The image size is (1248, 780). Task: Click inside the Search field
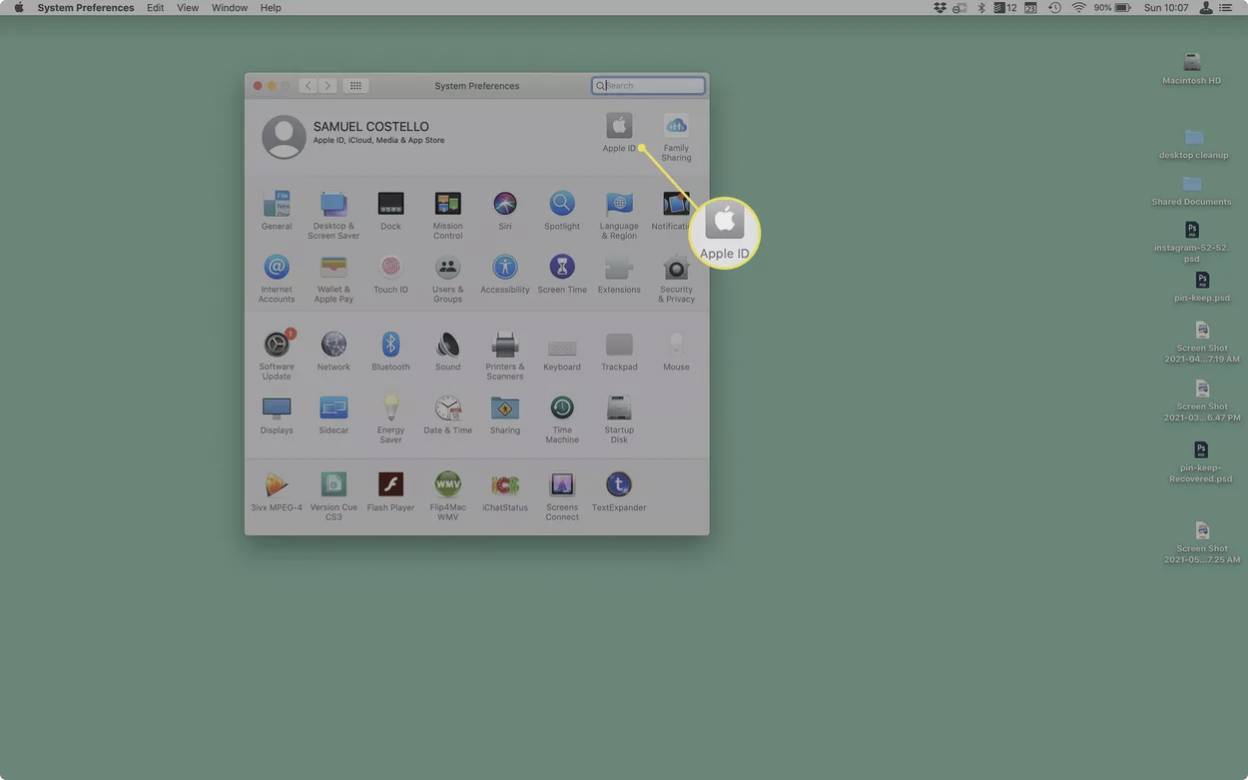(647, 85)
